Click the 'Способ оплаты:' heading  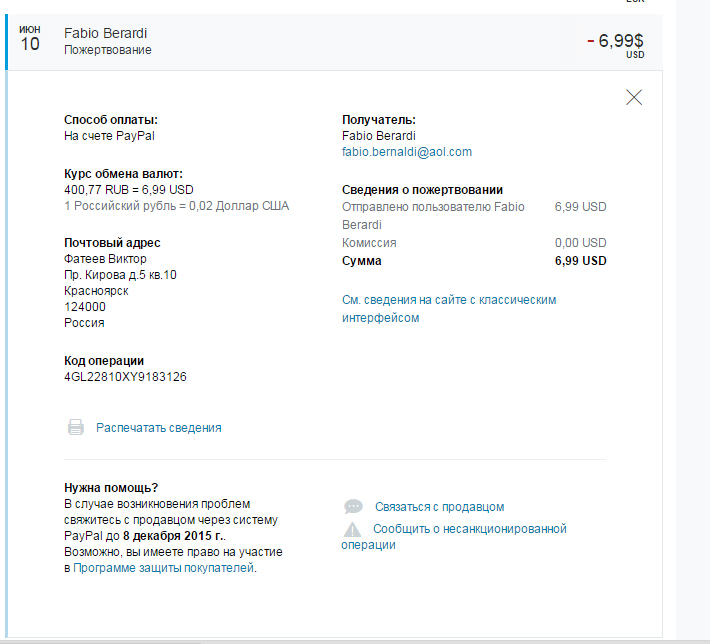pos(111,120)
